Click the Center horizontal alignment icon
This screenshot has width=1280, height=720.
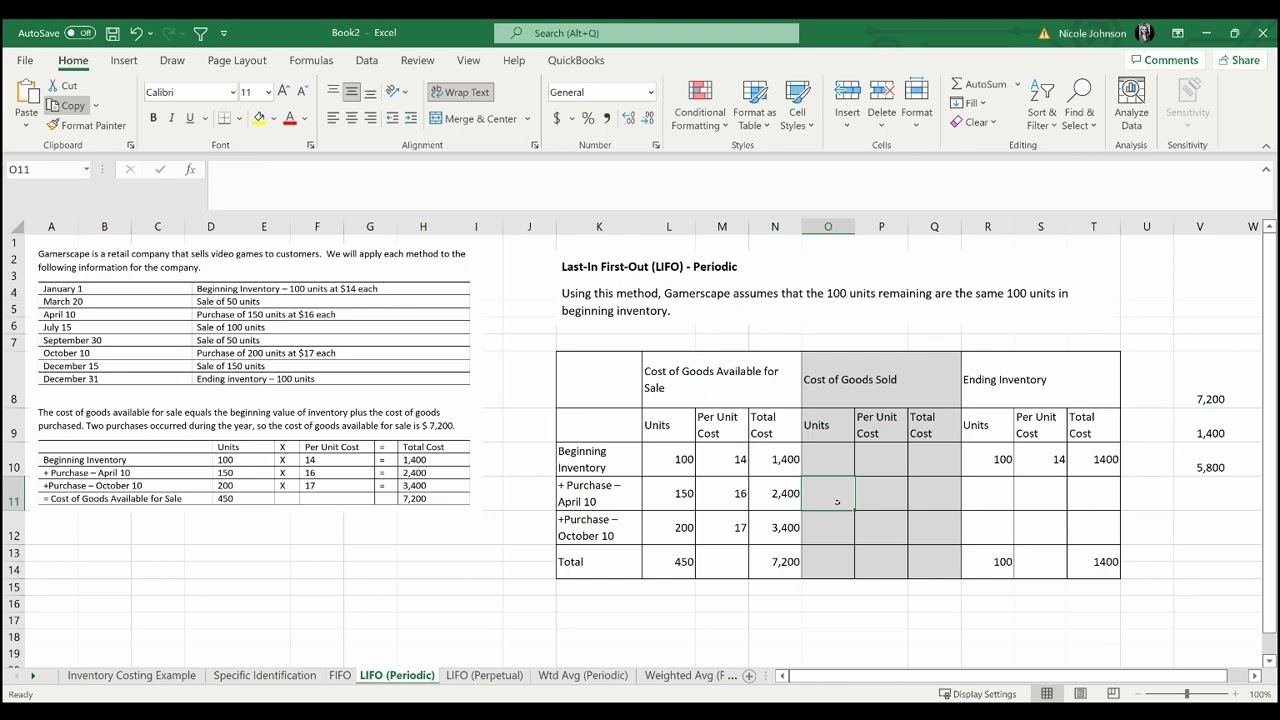[352, 118]
